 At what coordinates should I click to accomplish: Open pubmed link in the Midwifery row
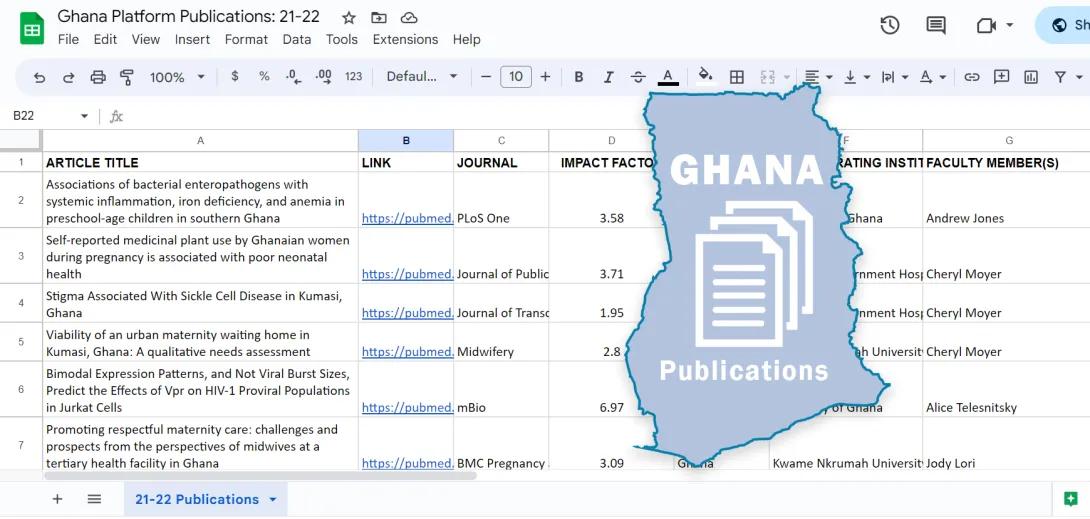click(407, 352)
